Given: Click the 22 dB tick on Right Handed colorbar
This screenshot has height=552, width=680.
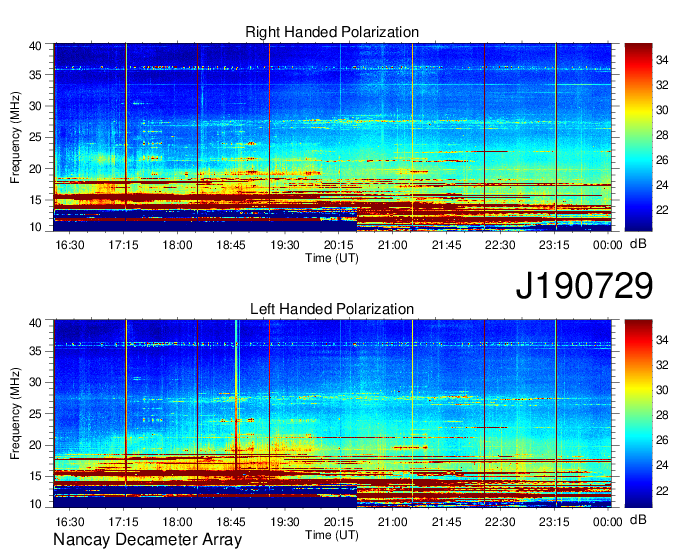Looking at the screenshot, I should 662,210.
